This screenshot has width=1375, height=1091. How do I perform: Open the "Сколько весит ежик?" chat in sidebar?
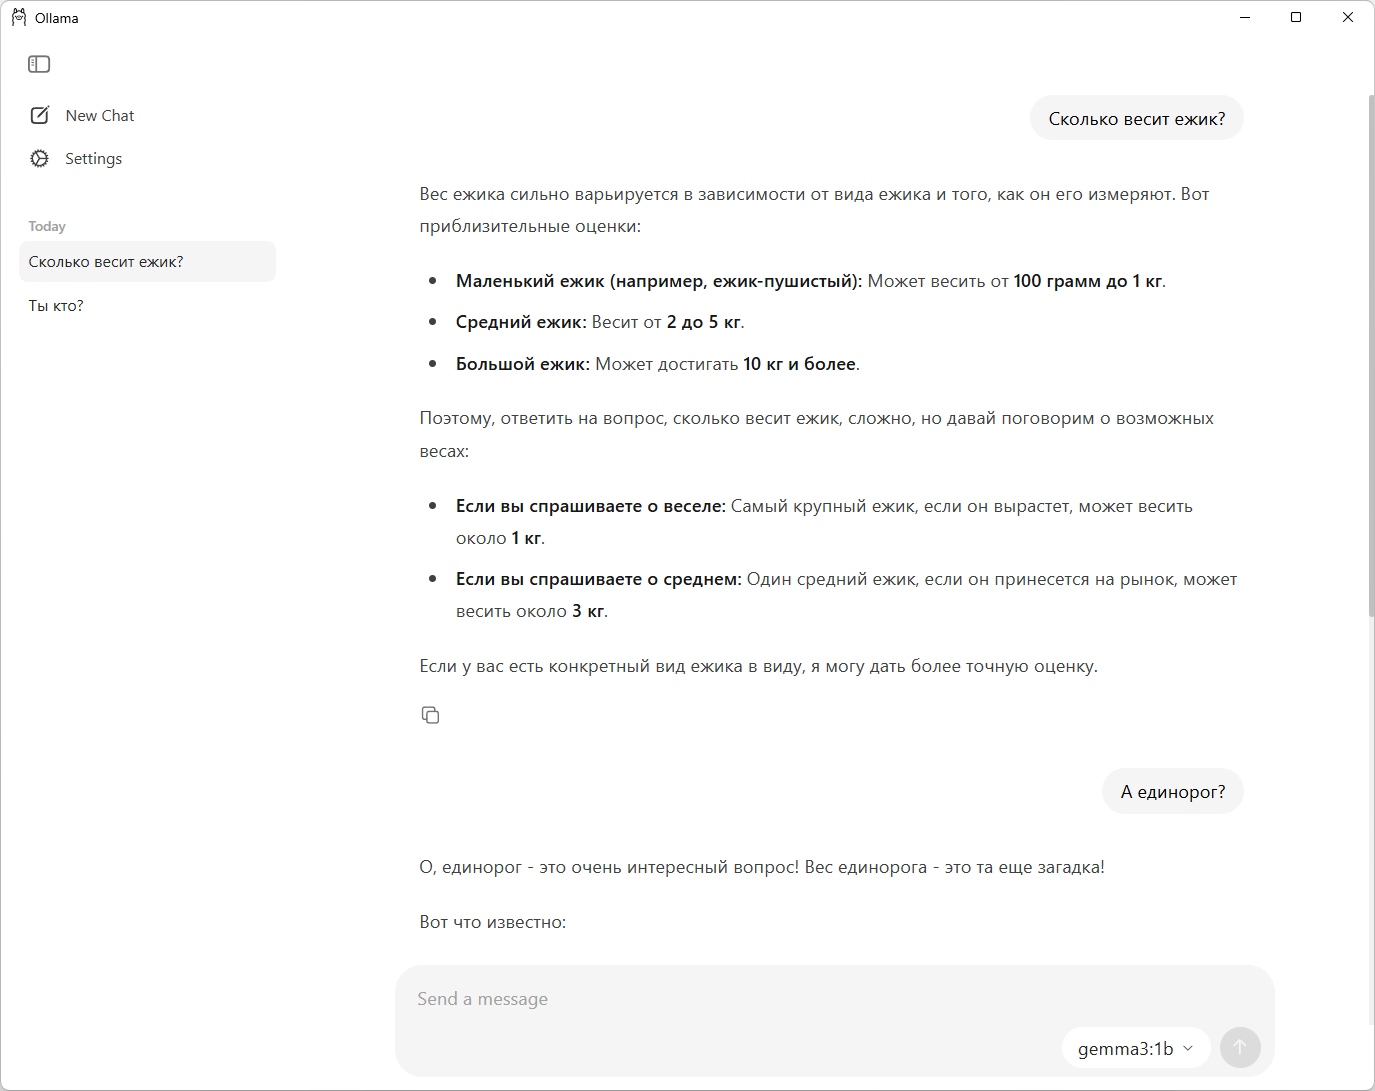(147, 262)
